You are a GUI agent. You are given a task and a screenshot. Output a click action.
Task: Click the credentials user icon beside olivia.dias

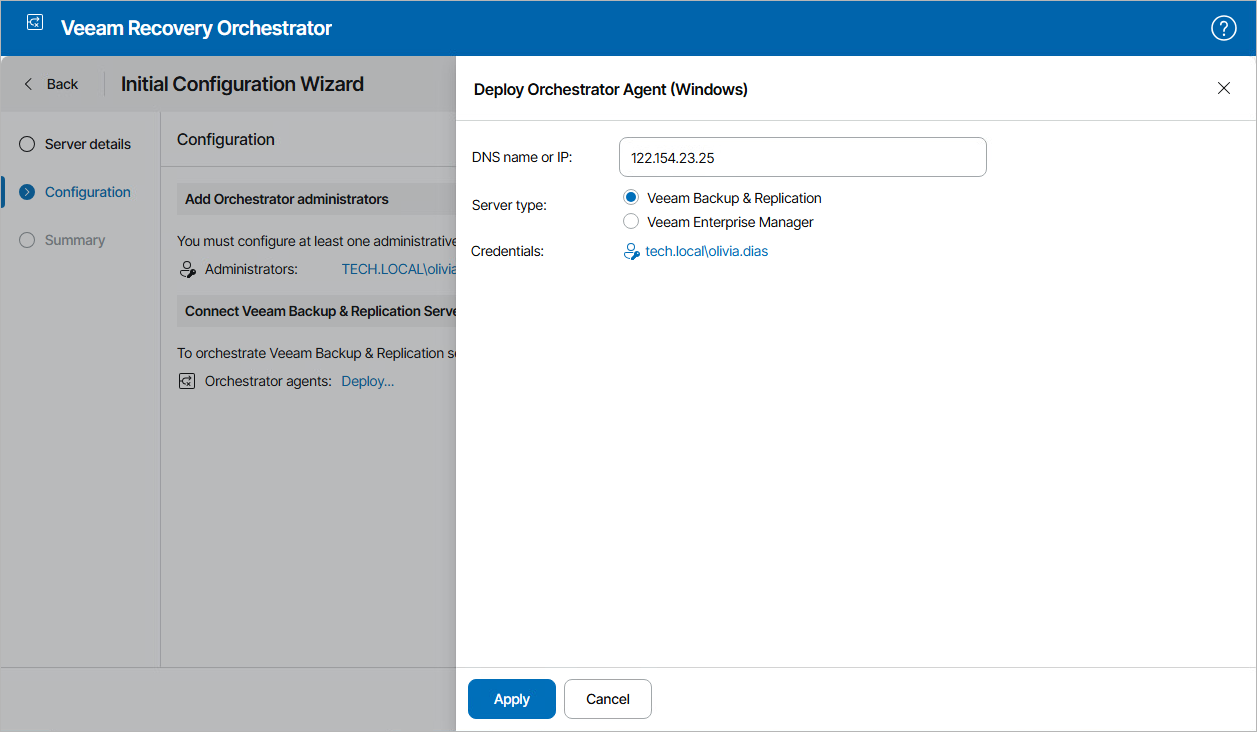tap(631, 251)
